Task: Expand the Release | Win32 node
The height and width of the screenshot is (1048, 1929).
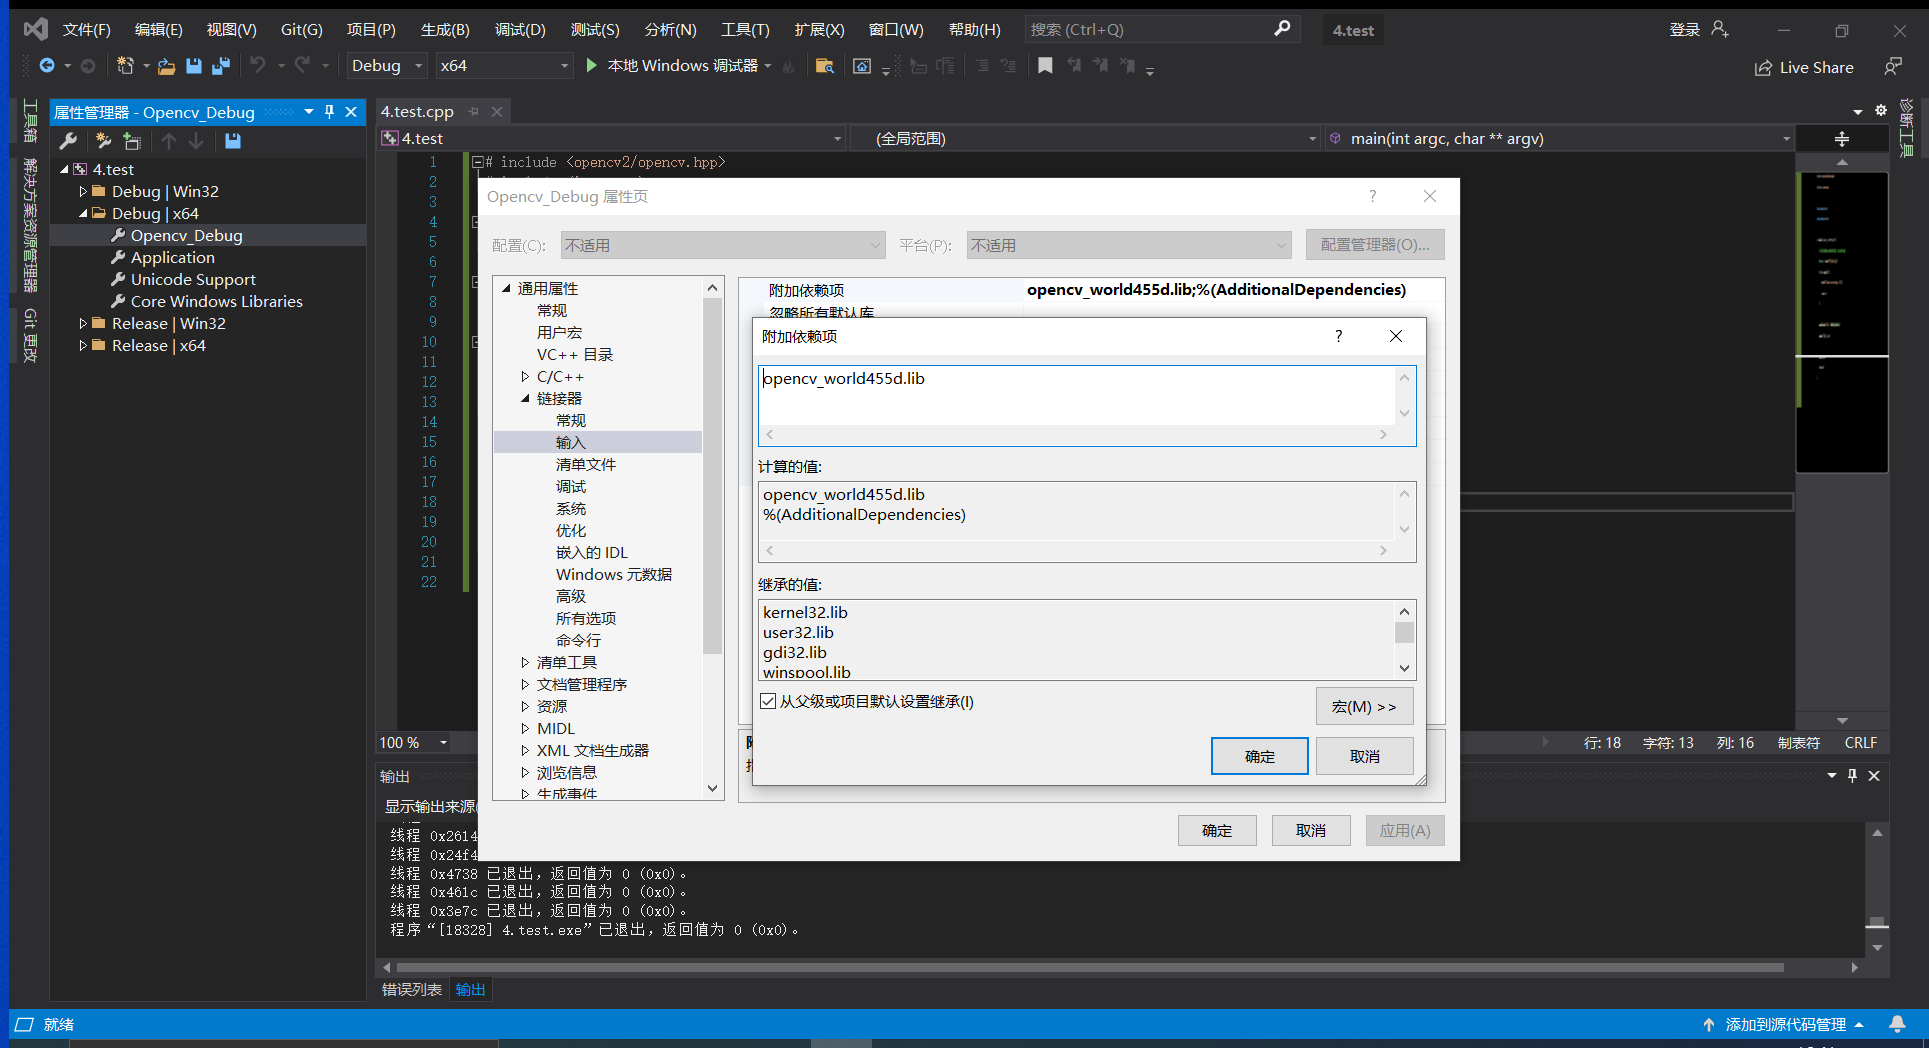Action: click(83, 323)
